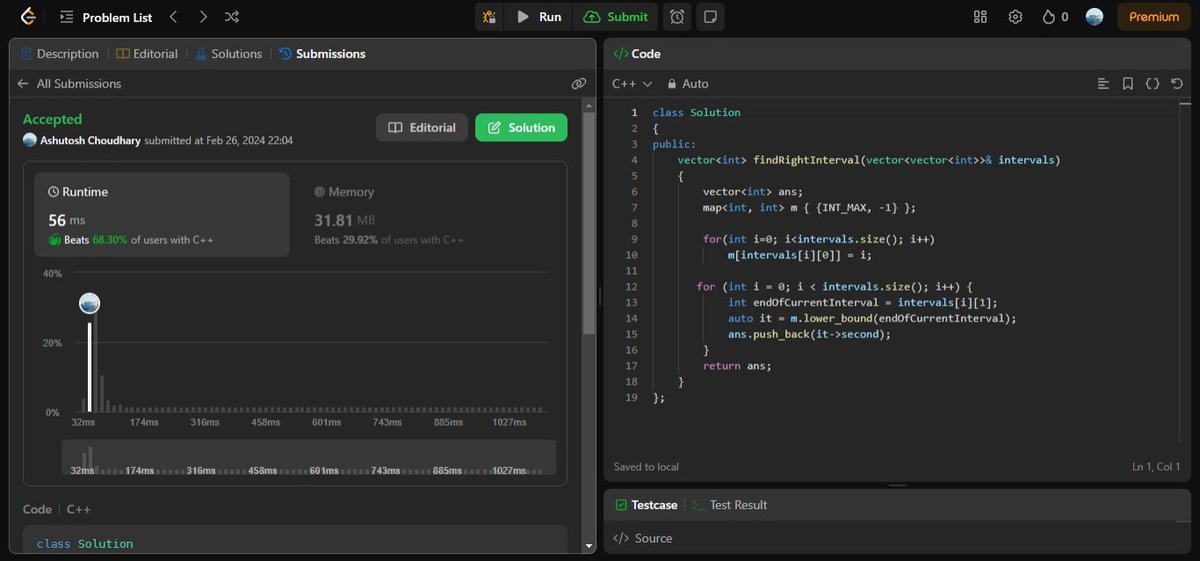
Task: Run the code
Action: pyautogui.click(x=539, y=17)
